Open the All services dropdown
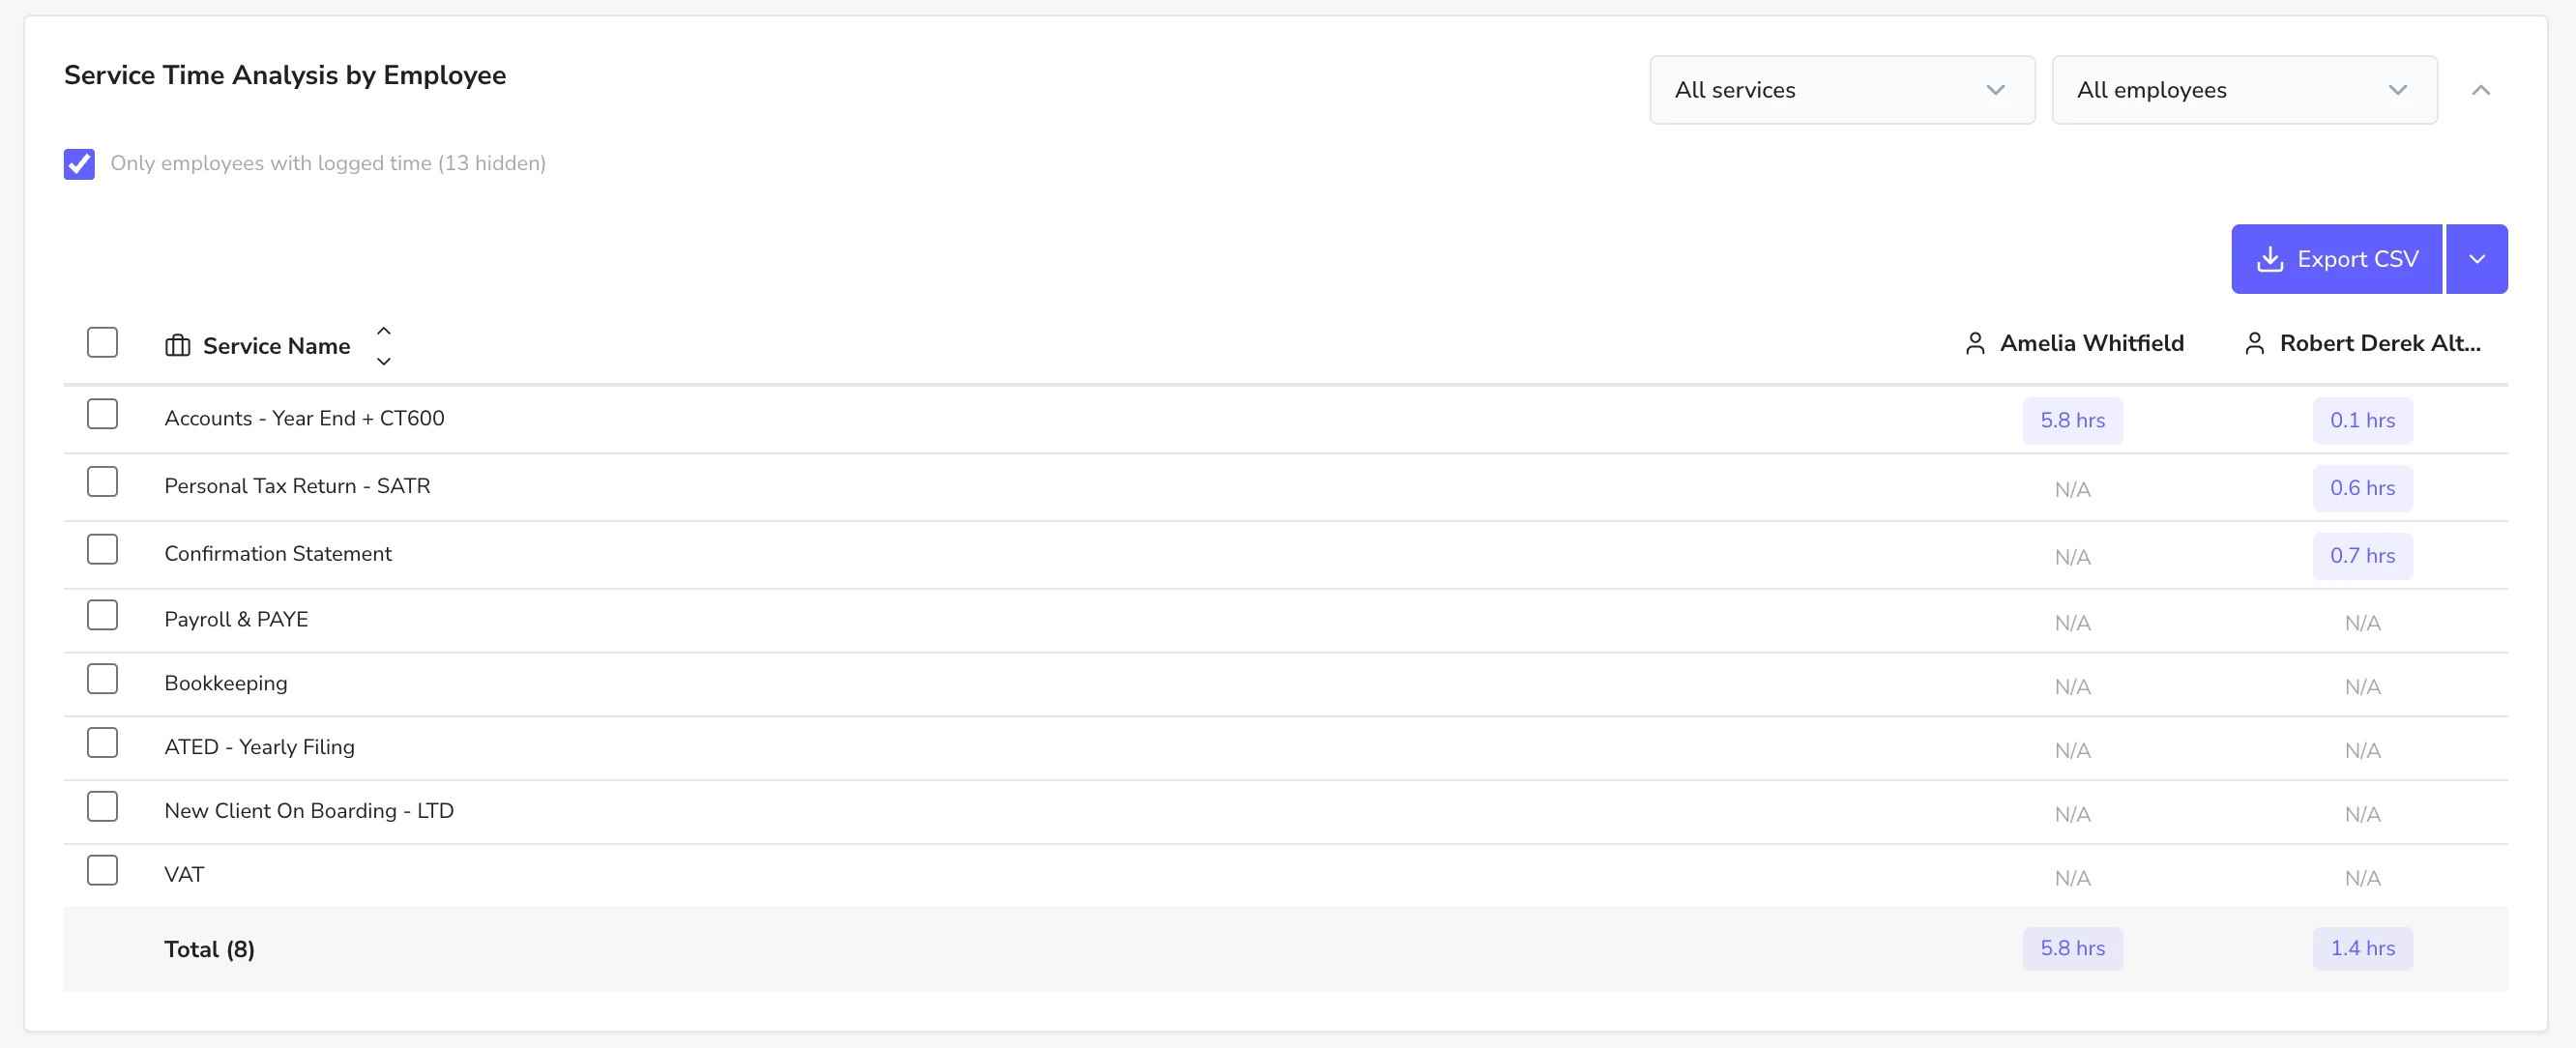 pos(1842,90)
